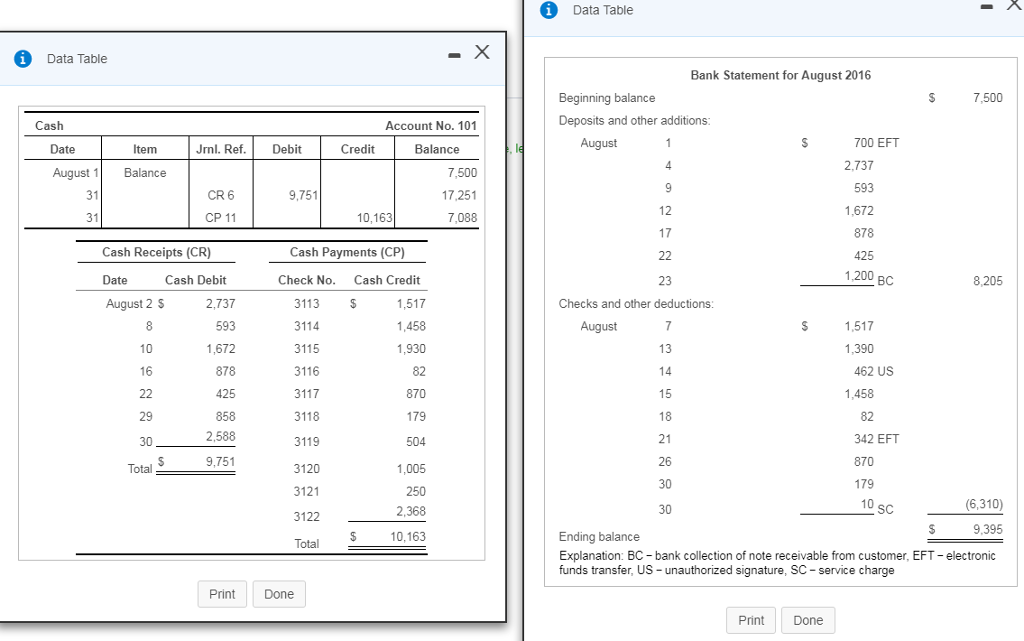Click Done on the right dialog

coord(808,620)
